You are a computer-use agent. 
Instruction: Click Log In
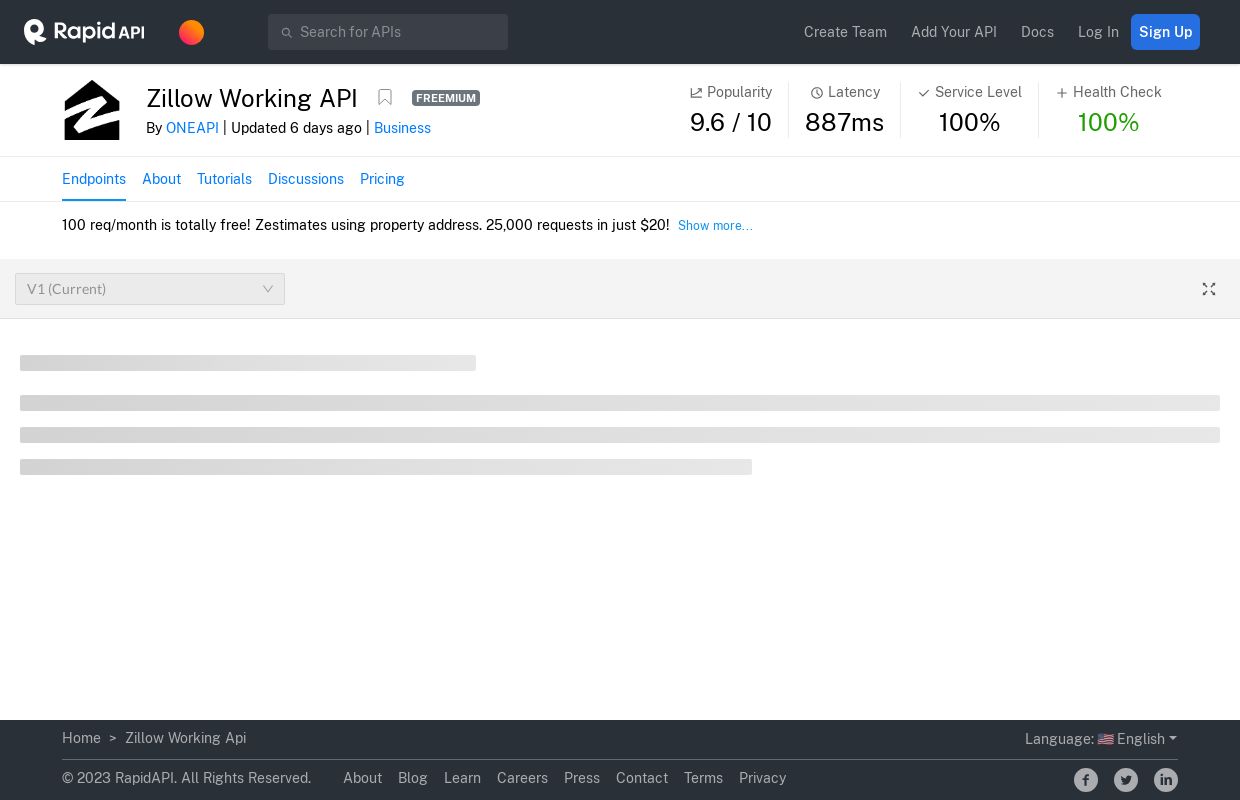click(1098, 32)
